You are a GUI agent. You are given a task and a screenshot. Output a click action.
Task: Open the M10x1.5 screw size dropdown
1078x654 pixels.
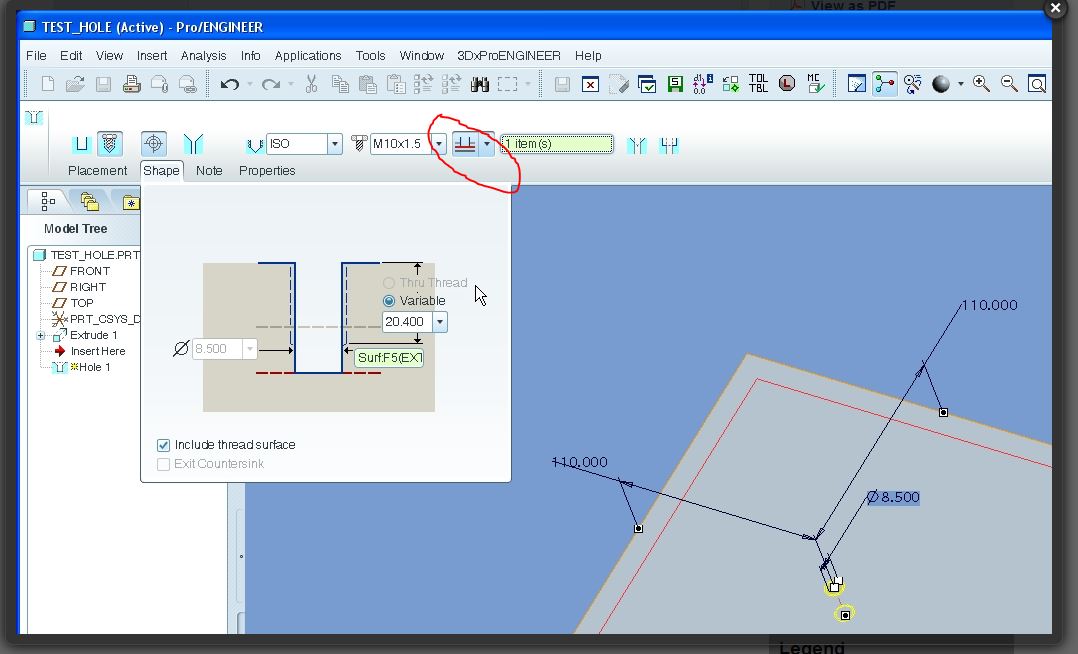(x=439, y=144)
